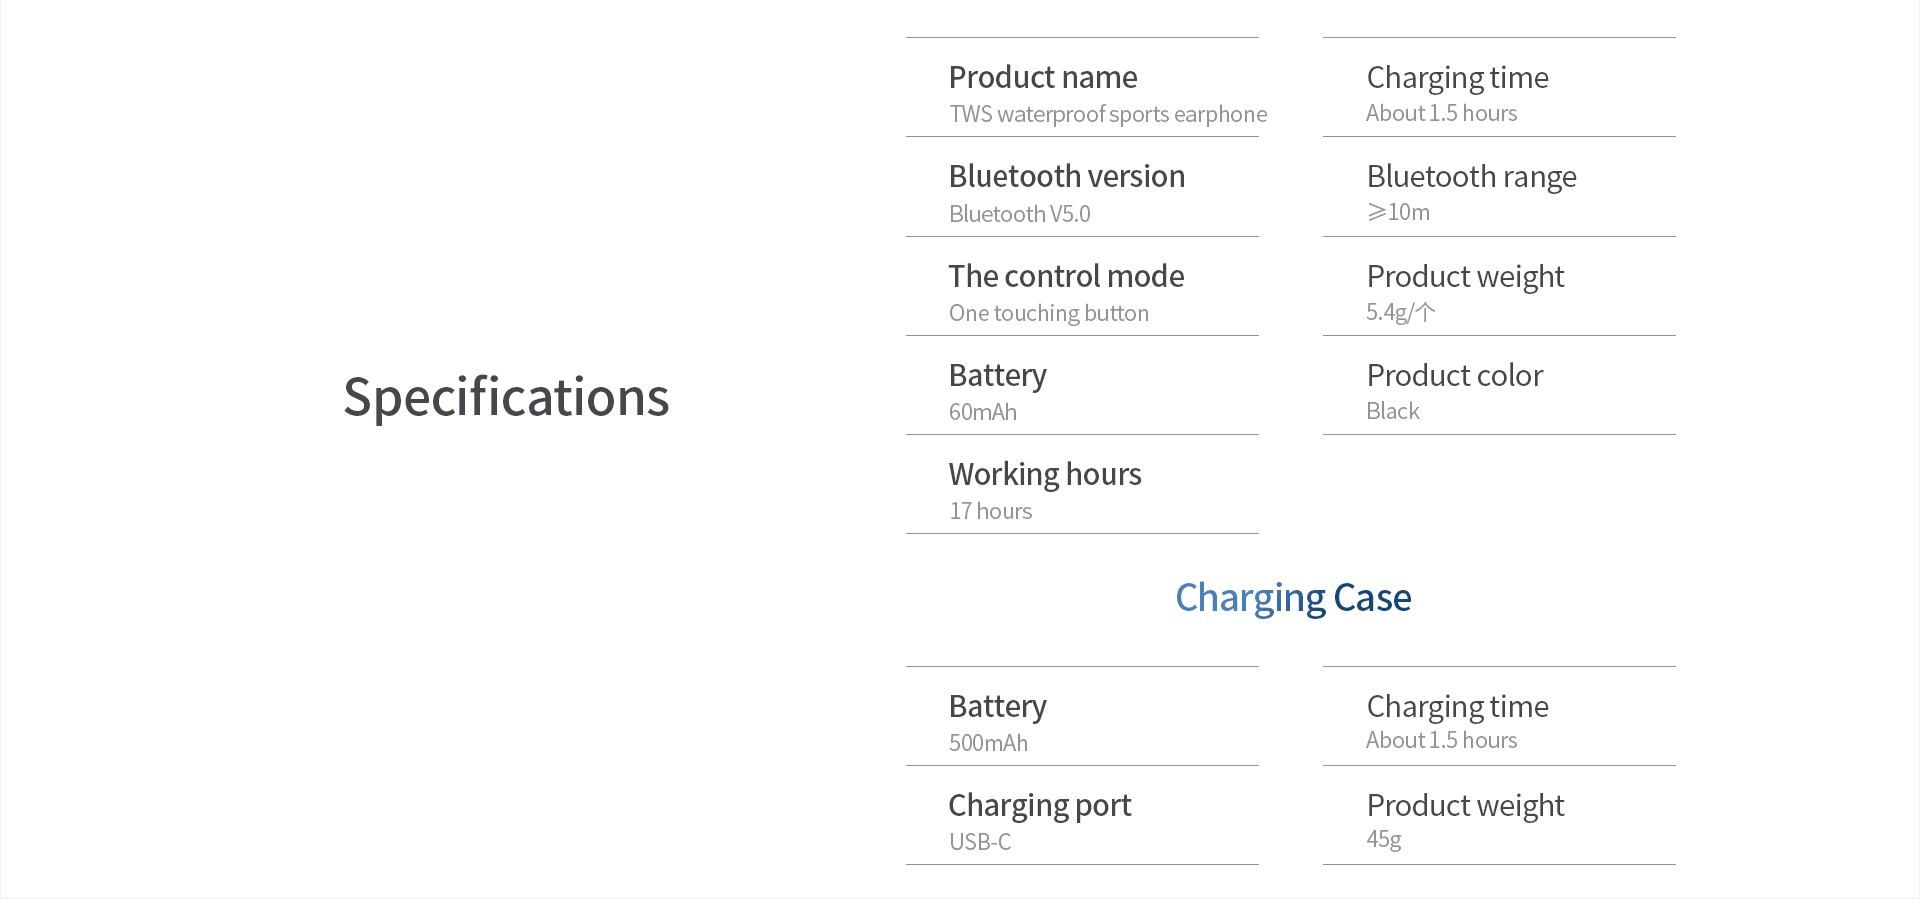
Task: Click the Charging Case heading
Action: 1292,598
